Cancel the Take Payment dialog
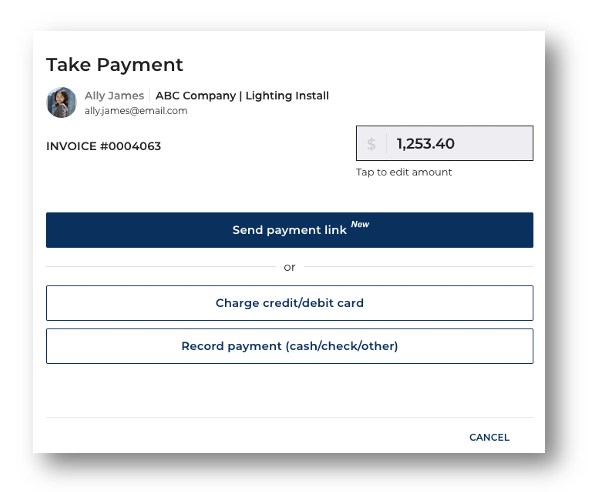This screenshot has height=492, width=607. click(x=489, y=437)
